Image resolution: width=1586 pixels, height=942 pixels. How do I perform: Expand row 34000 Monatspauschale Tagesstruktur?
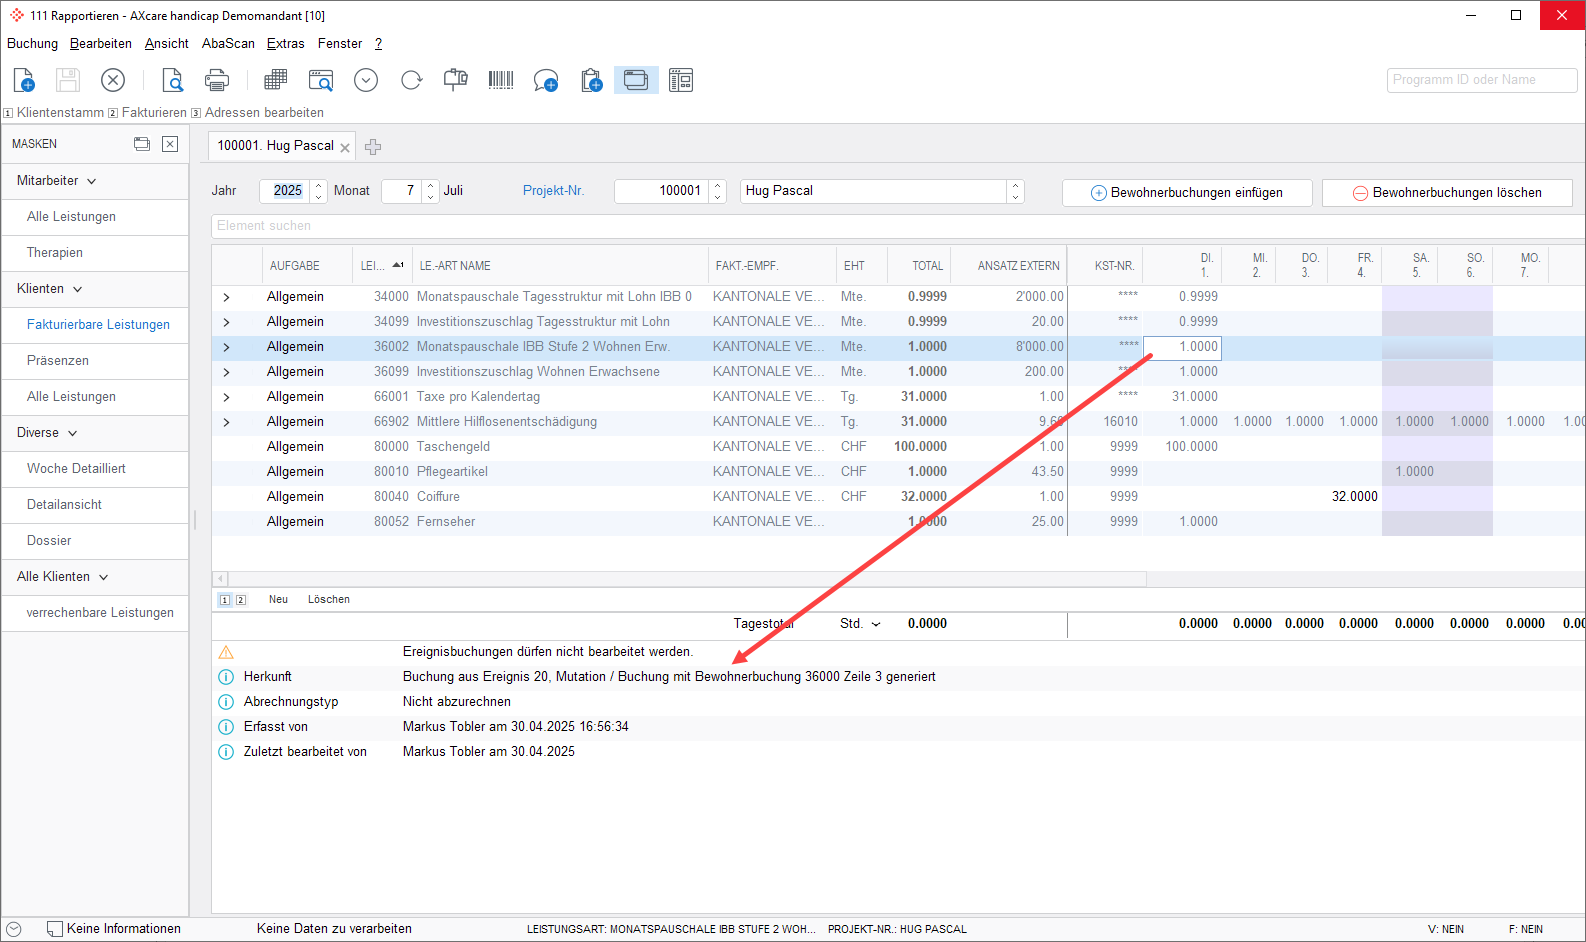(x=226, y=297)
